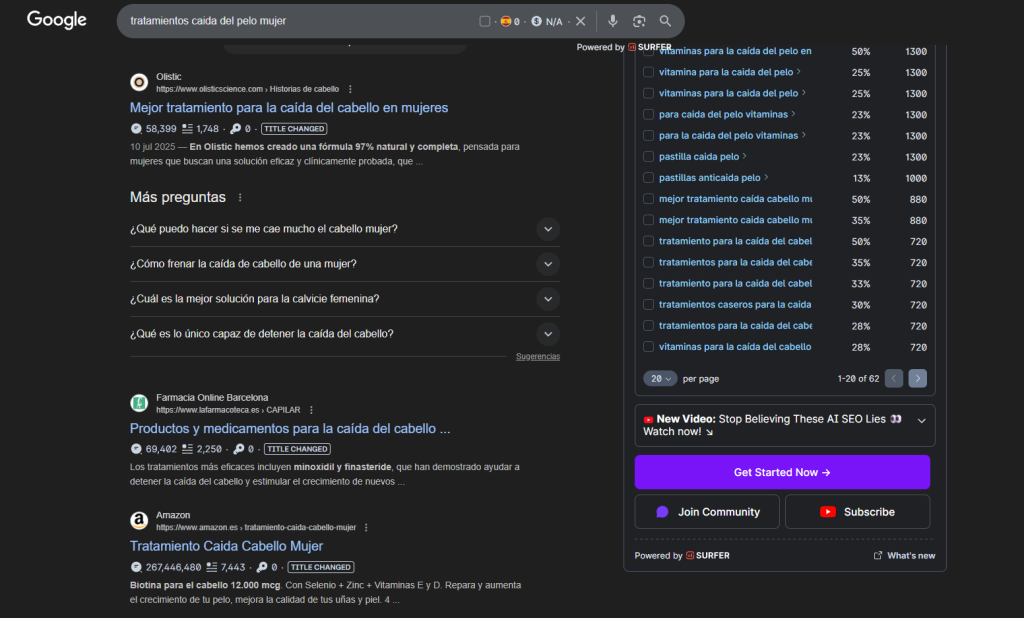Click the magnifying glass search icon
Image resolution: width=1024 pixels, height=618 pixels.
[665, 21]
